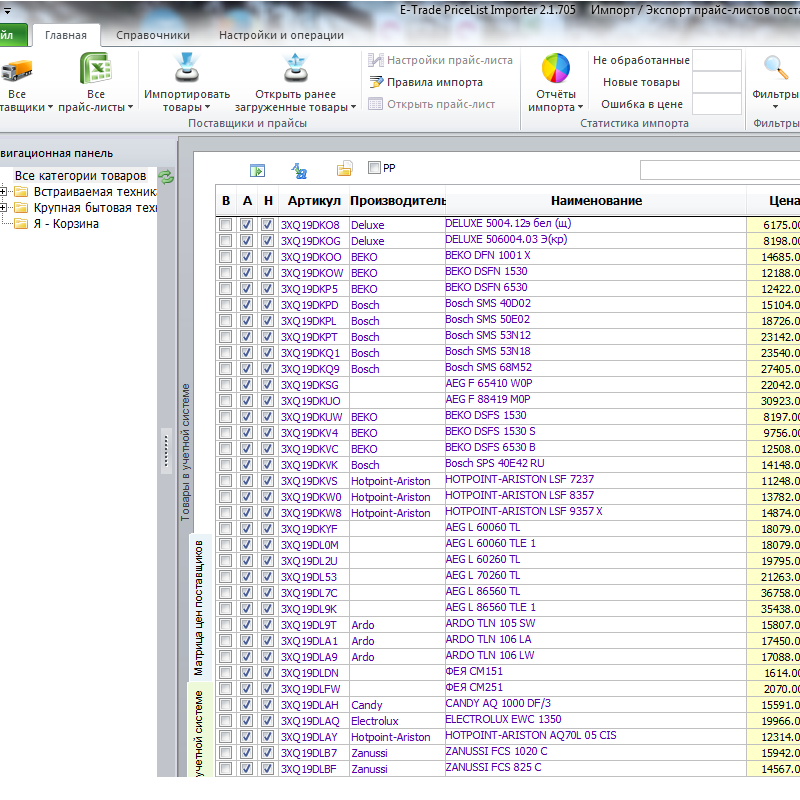Open the previously loaded goods dropdown arrow
Screen dimensions: 800x800
click(353, 107)
